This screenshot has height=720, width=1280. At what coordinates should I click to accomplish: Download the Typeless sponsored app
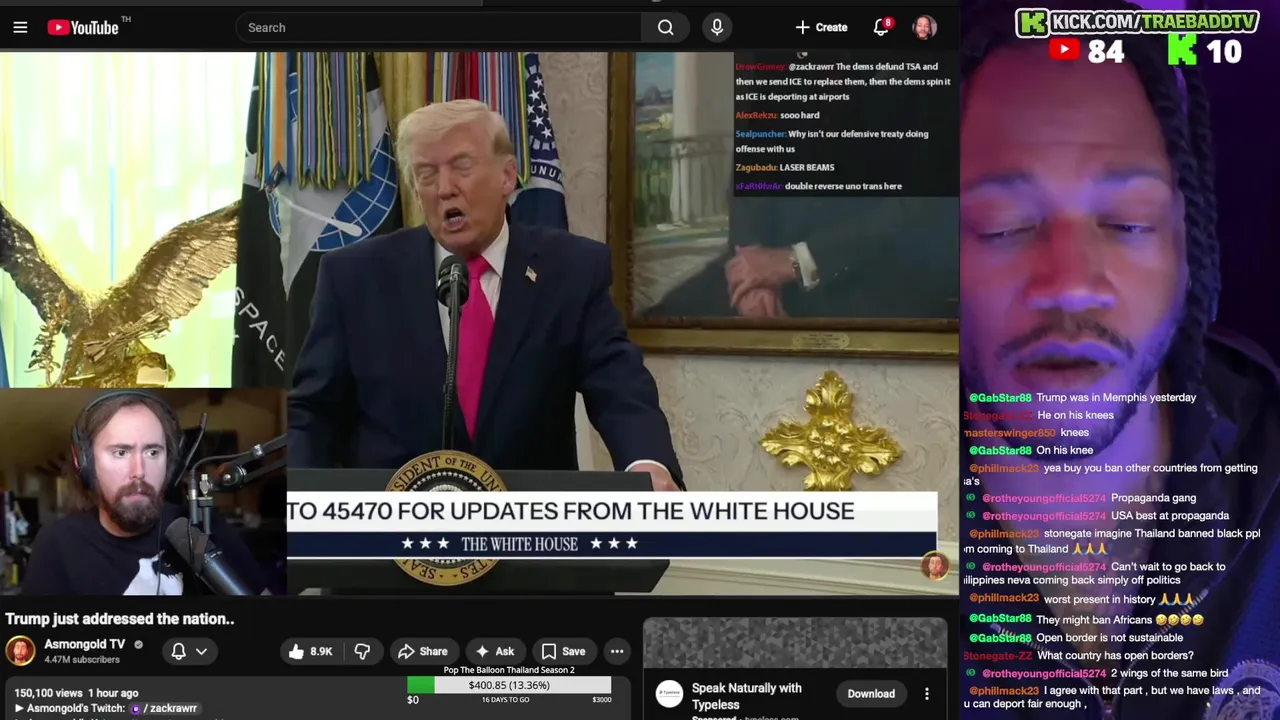point(871,694)
